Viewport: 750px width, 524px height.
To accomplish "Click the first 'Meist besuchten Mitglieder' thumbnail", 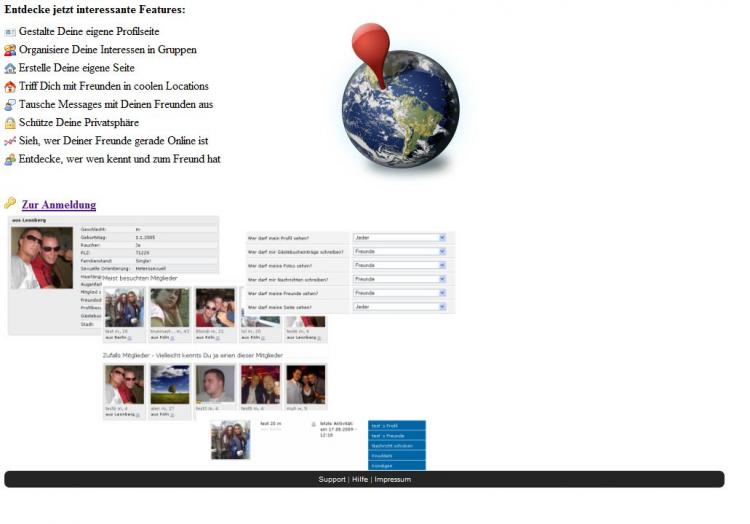I will tap(124, 307).
